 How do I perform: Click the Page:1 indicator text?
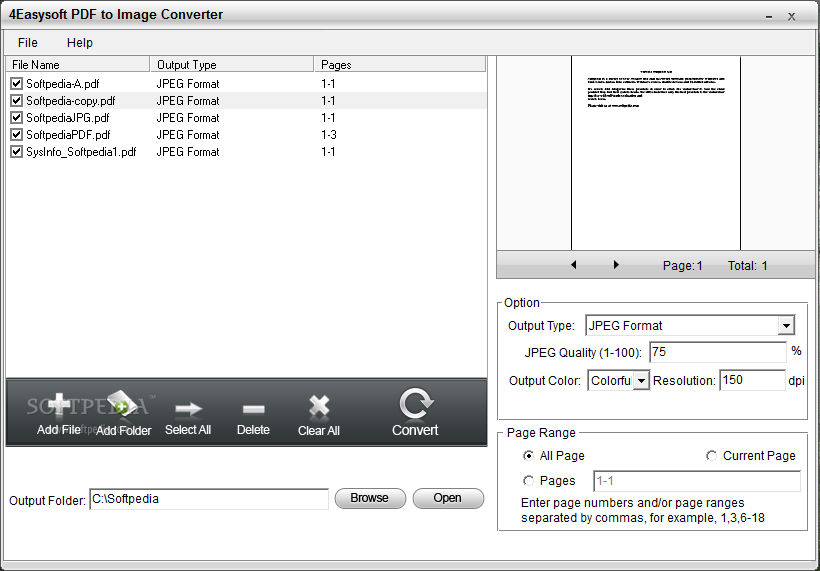pos(682,266)
